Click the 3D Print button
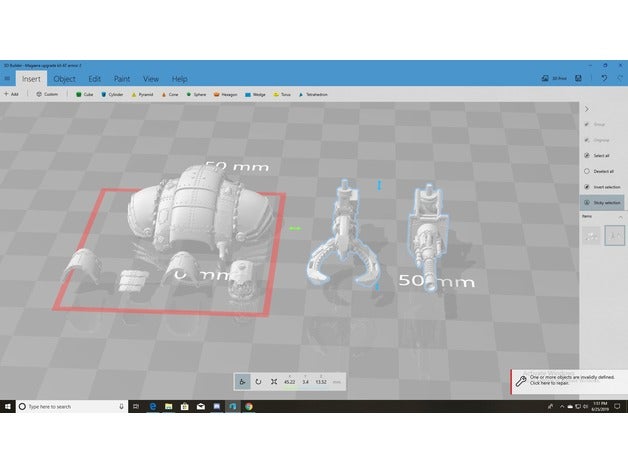The height and width of the screenshot is (472, 628). (x=554, y=78)
